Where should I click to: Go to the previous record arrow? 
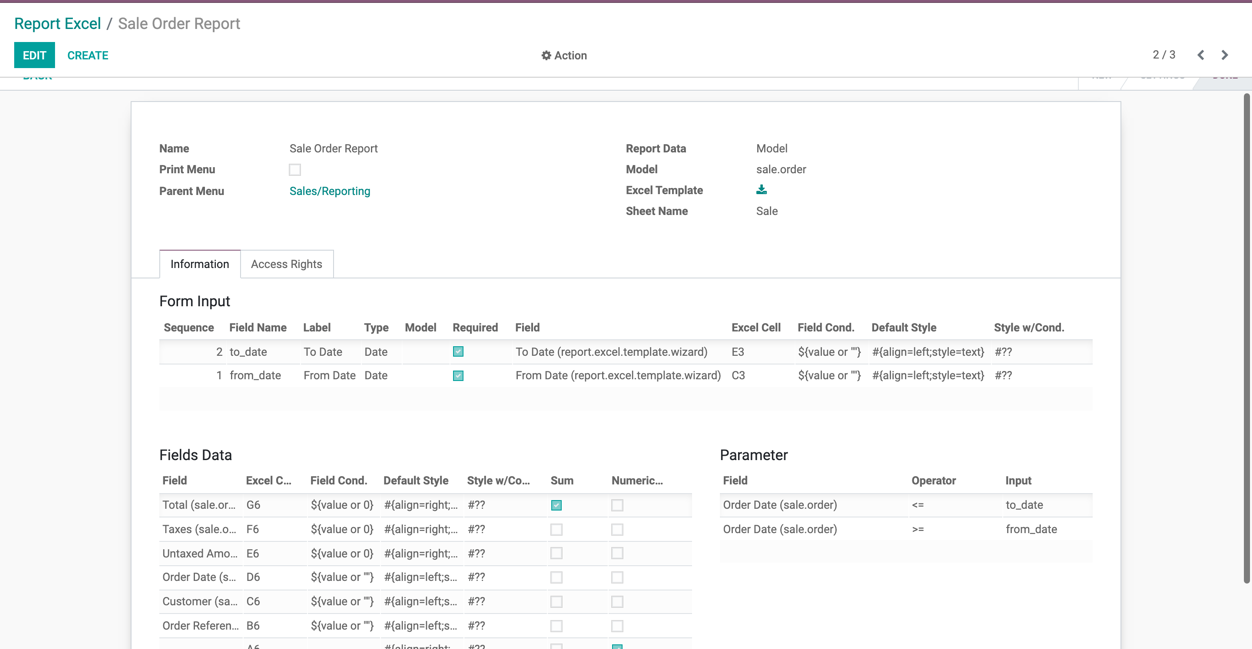[x=1201, y=55]
